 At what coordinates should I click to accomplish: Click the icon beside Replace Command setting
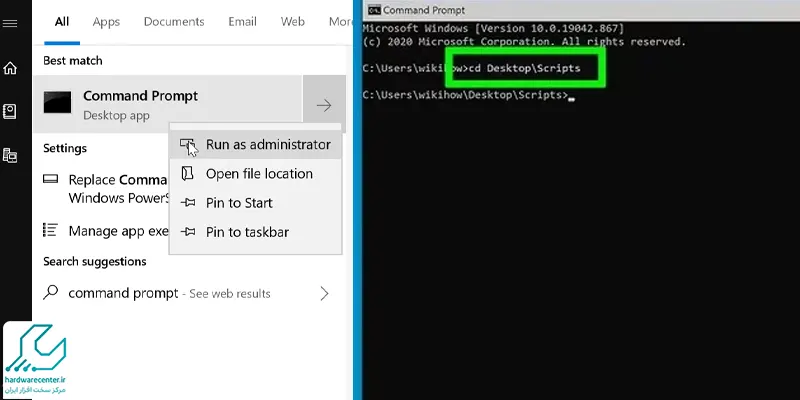coord(51,179)
